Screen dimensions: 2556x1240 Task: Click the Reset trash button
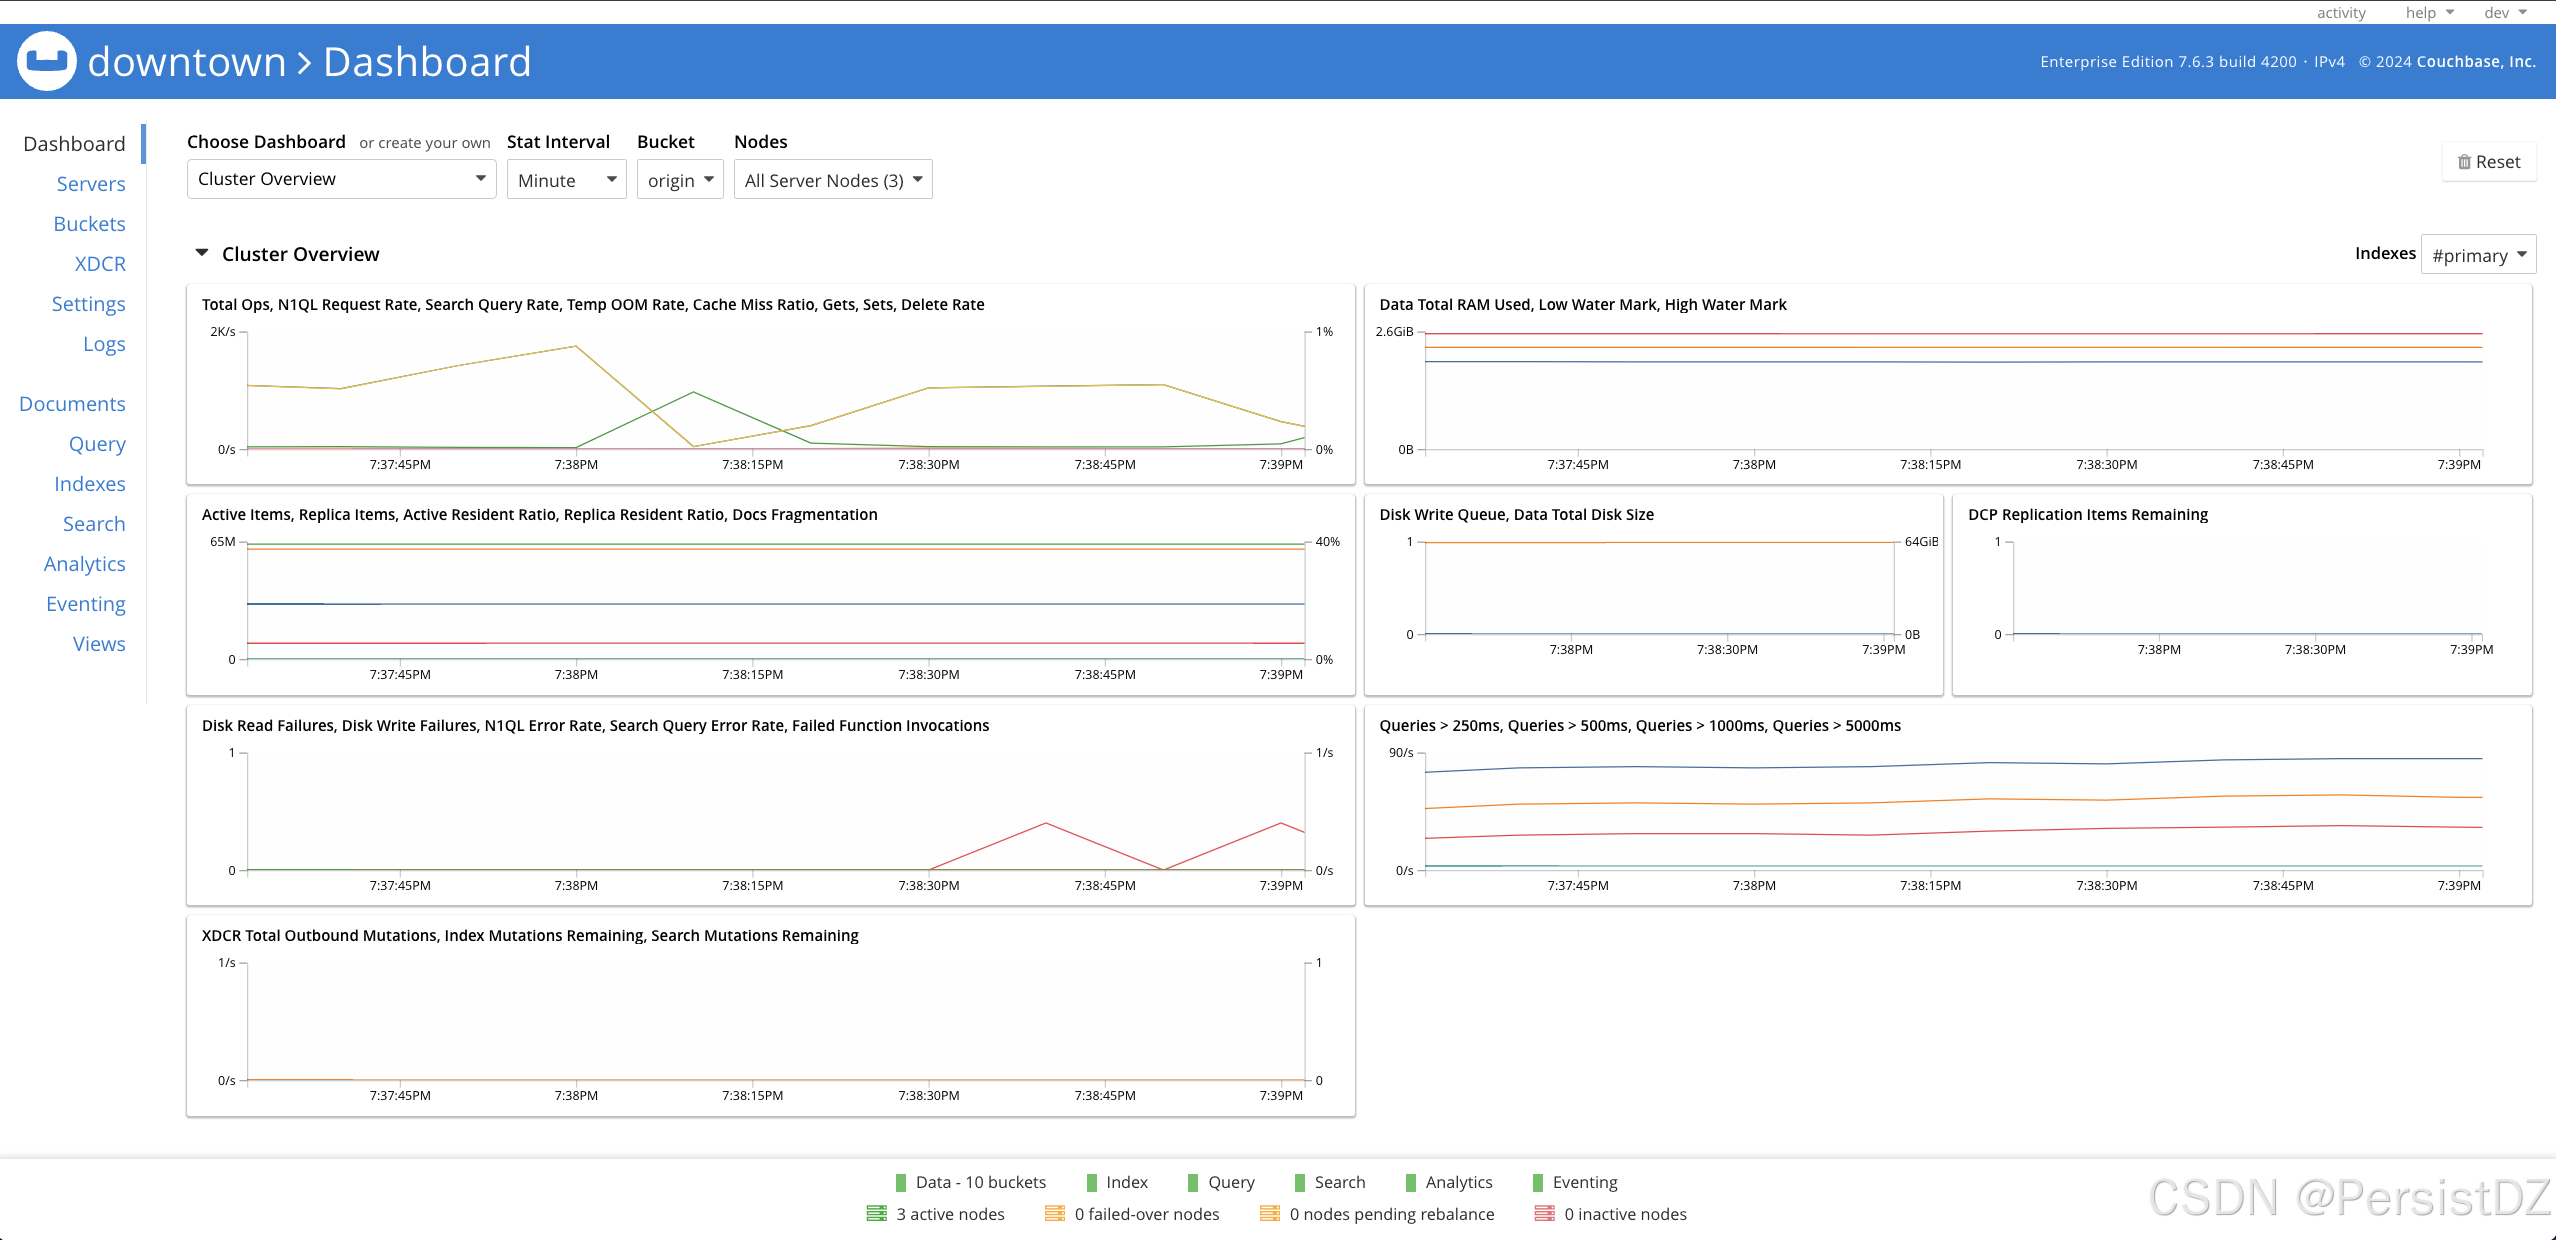pyautogui.click(x=2489, y=162)
